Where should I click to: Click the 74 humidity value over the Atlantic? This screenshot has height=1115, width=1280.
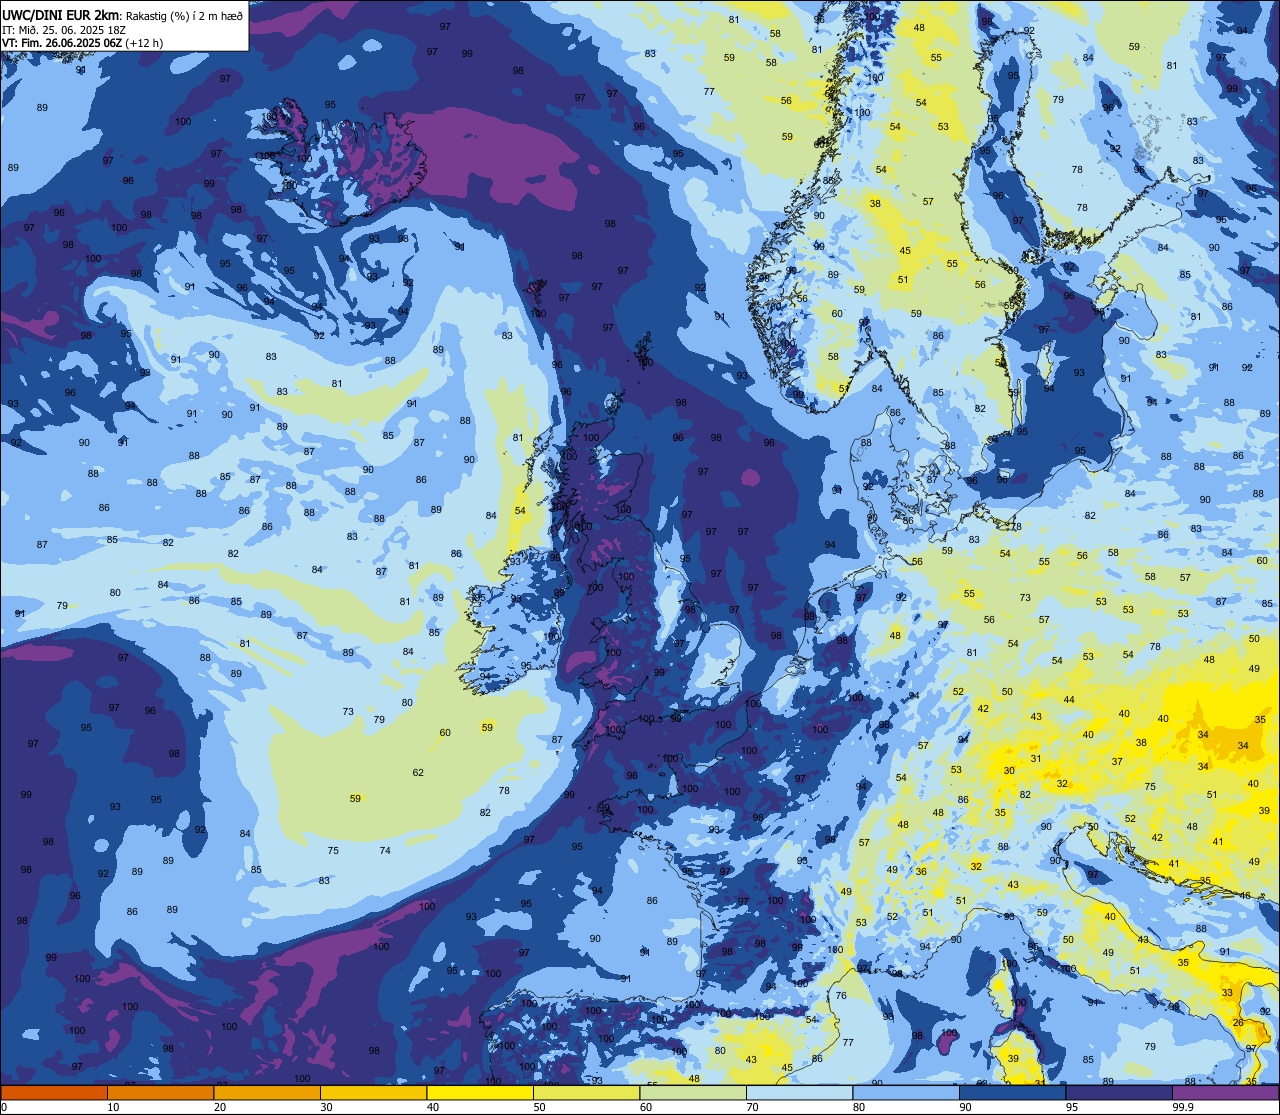(x=385, y=850)
